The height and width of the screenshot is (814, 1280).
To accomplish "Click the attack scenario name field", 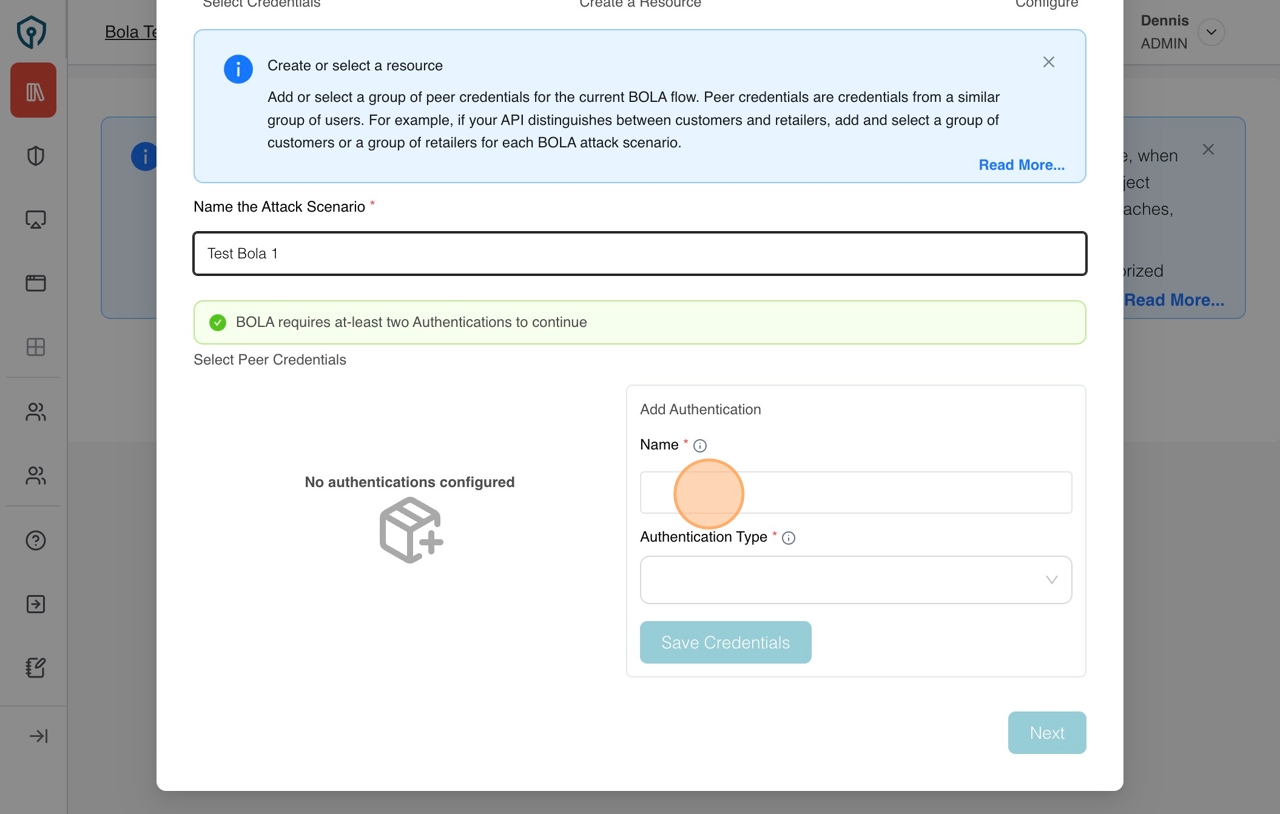I will point(639,254).
